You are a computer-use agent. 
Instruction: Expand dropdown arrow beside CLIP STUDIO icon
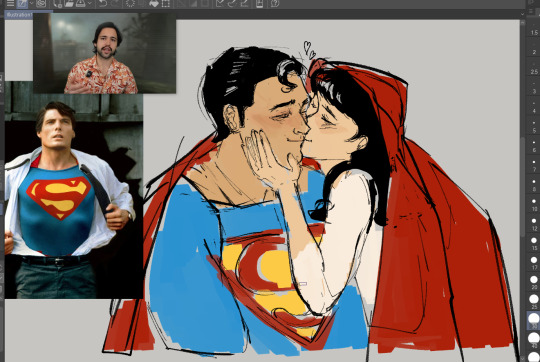coord(31,3)
